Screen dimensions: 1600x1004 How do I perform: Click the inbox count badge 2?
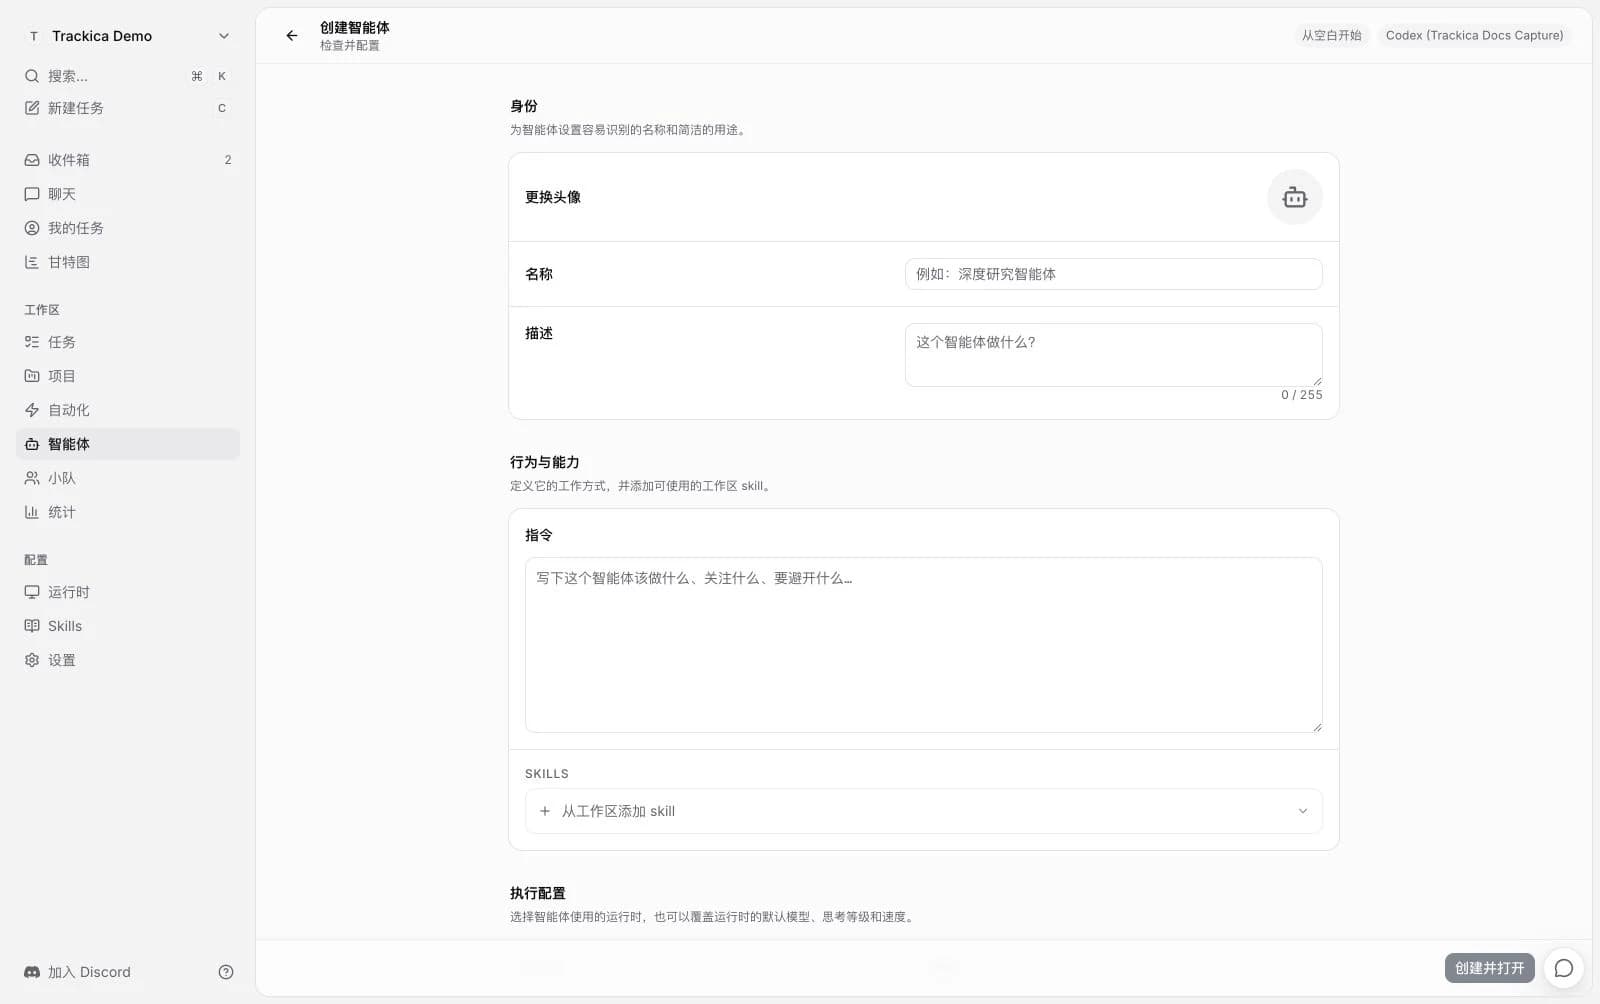tap(228, 160)
